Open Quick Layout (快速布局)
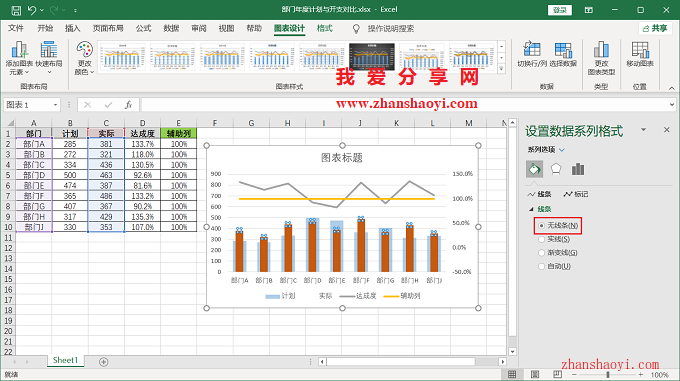 [49, 58]
